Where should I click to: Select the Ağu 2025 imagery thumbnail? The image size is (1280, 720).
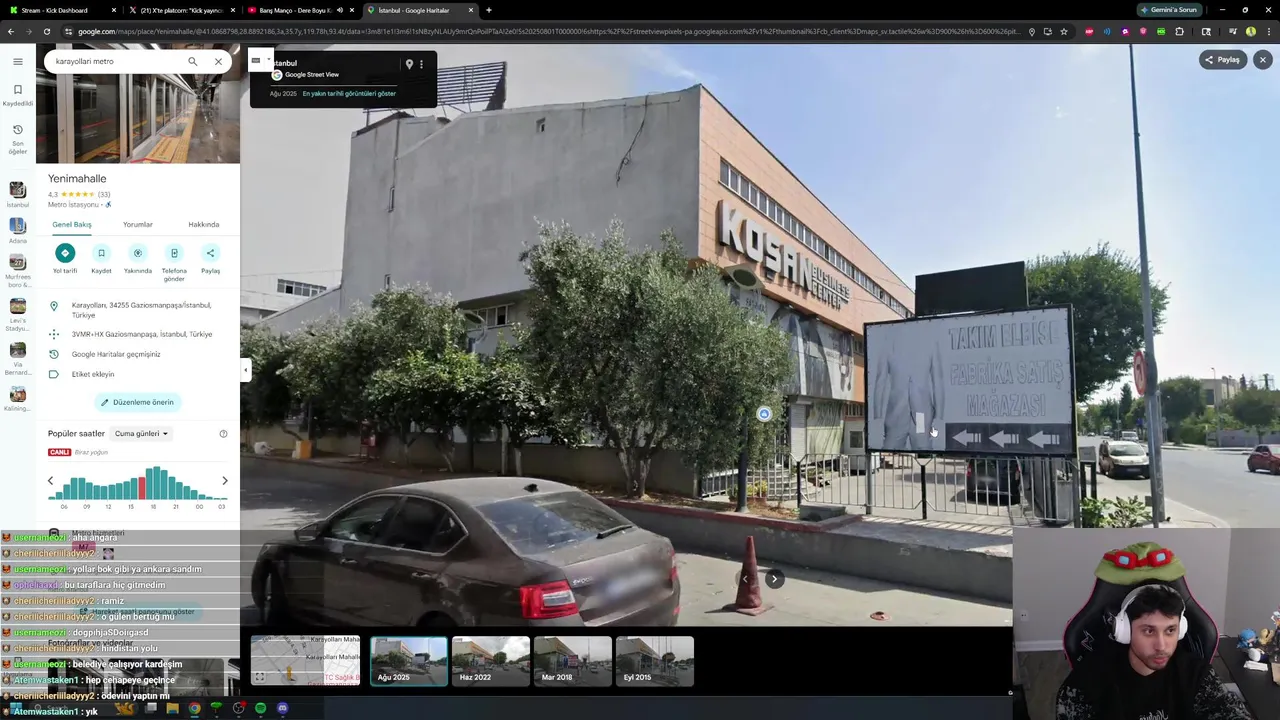[x=409, y=661]
